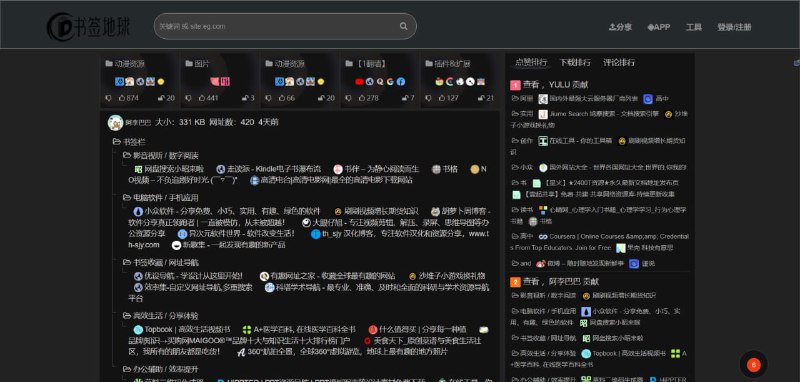Like the 动漫资源 card with 66 likes

(287, 98)
